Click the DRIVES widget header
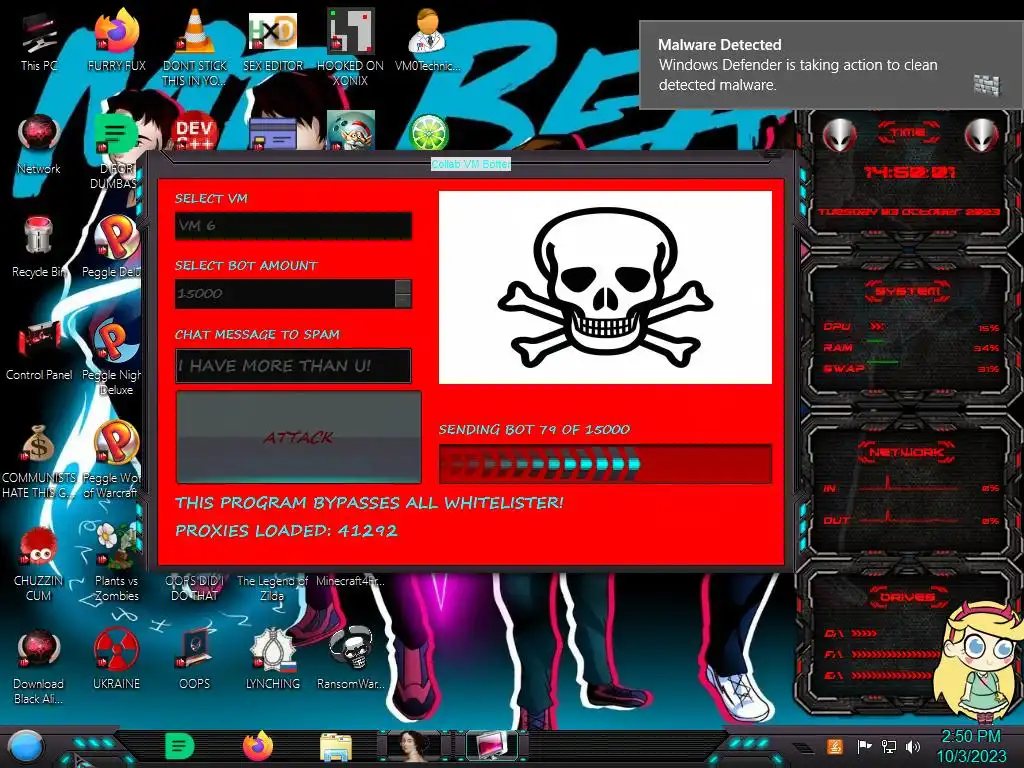Viewport: 1024px width, 768px height. [x=906, y=597]
